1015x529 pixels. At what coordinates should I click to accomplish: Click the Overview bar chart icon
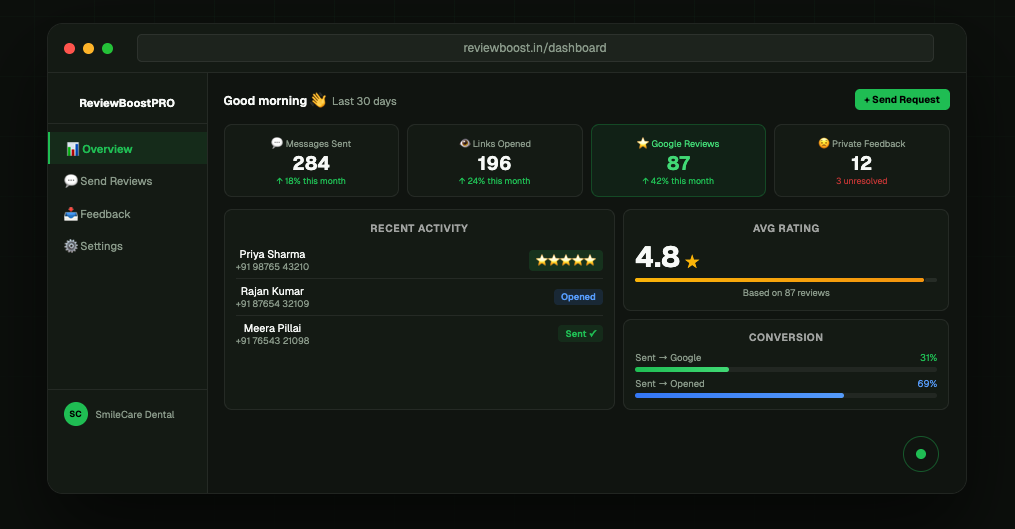[72, 149]
